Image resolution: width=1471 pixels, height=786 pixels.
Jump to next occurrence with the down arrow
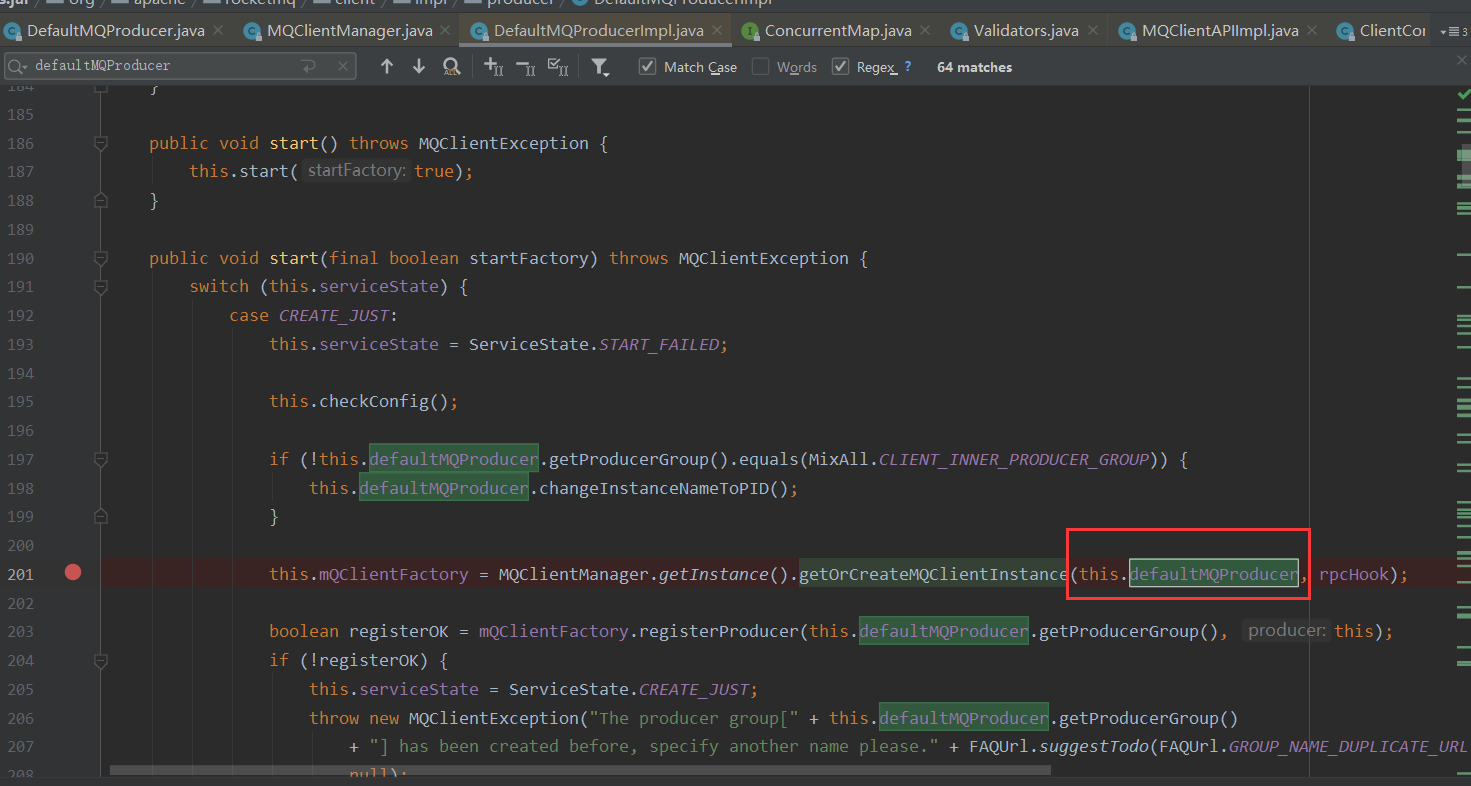pyautogui.click(x=418, y=67)
